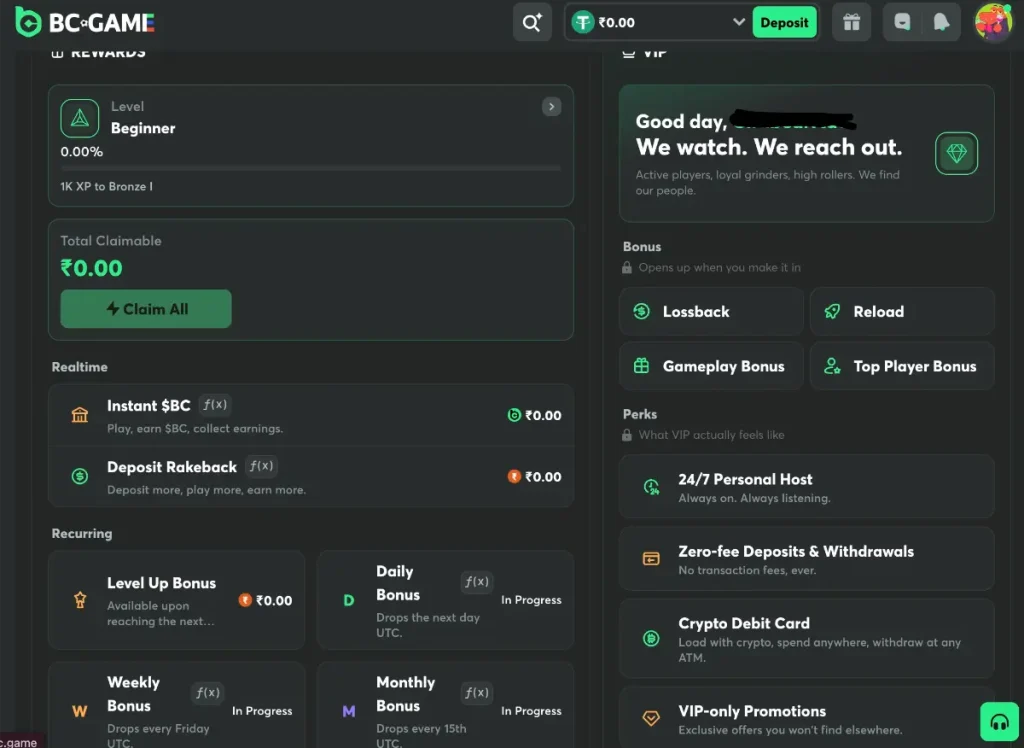The width and height of the screenshot is (1024, 748).
Task: Select Zero-fee Deposits & Withdrawals perk
Action: click(x=807, y=559)
